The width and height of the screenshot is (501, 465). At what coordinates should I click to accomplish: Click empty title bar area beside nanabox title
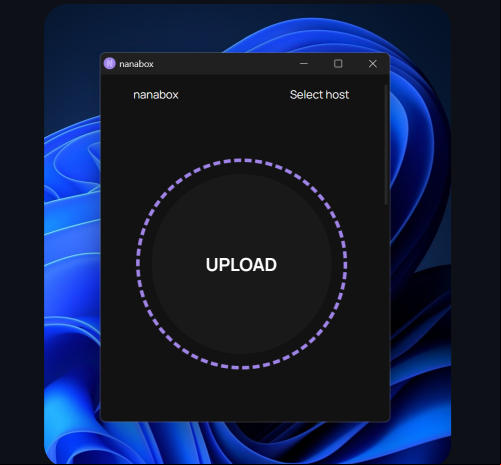pos(223,63)
